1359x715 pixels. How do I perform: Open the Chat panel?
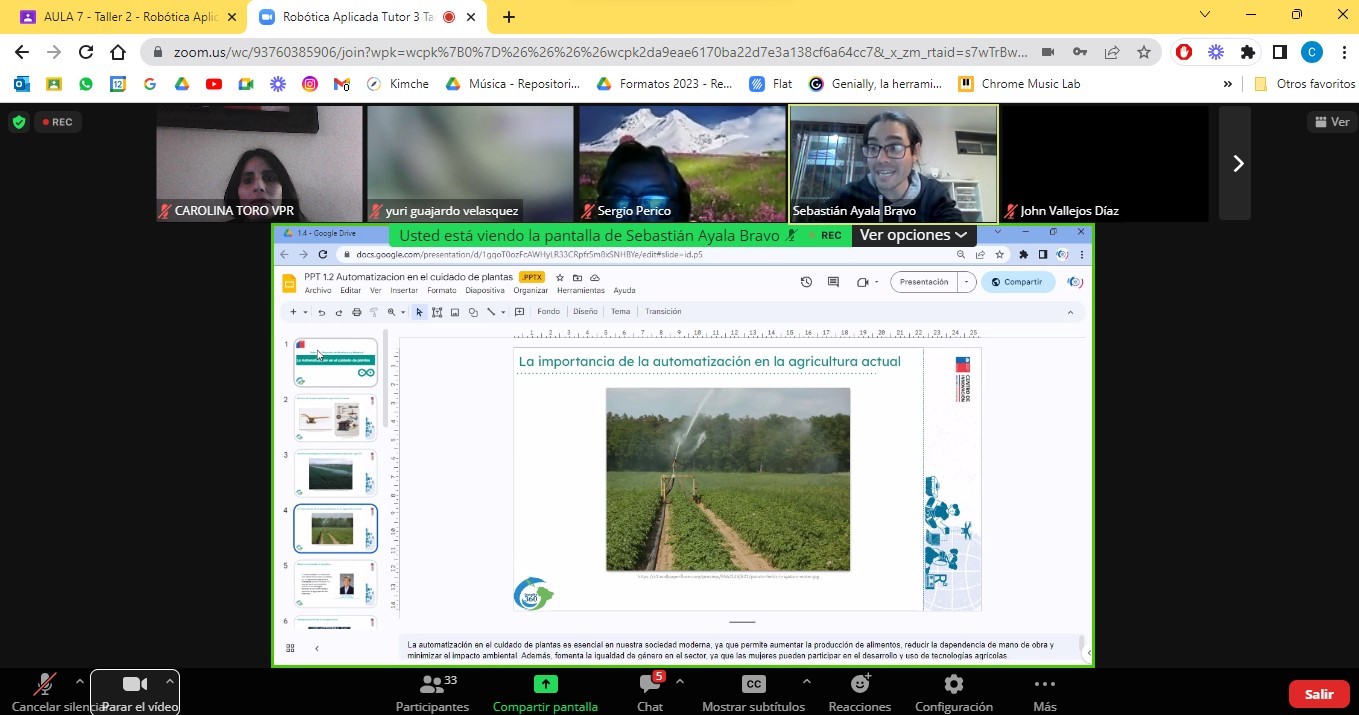(x=650, y=685)
